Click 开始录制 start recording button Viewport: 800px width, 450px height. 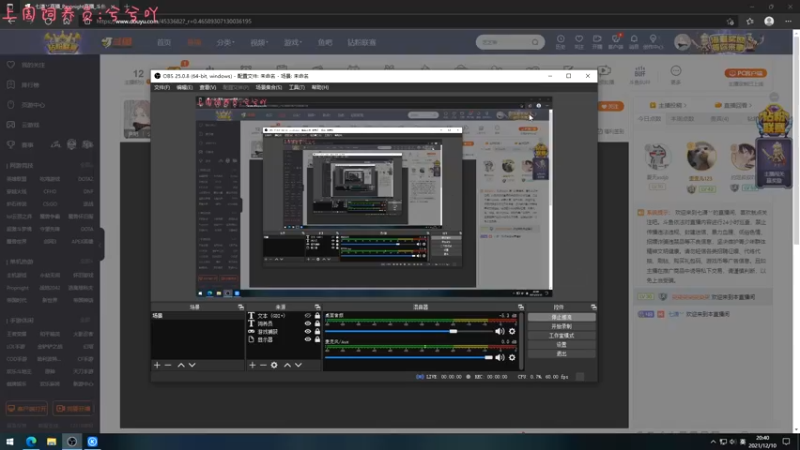pyautogui.click(x=561, y=327)
